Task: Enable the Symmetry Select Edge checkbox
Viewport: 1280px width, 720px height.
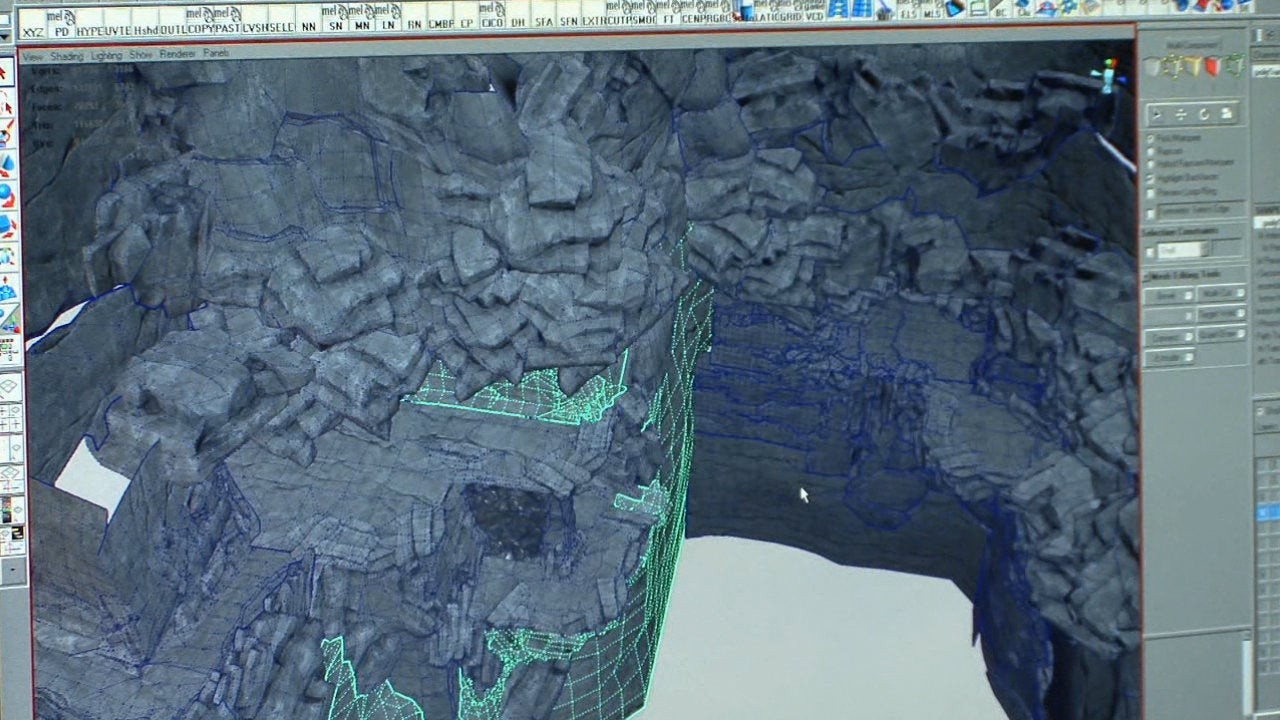Action: point(1151,213)
